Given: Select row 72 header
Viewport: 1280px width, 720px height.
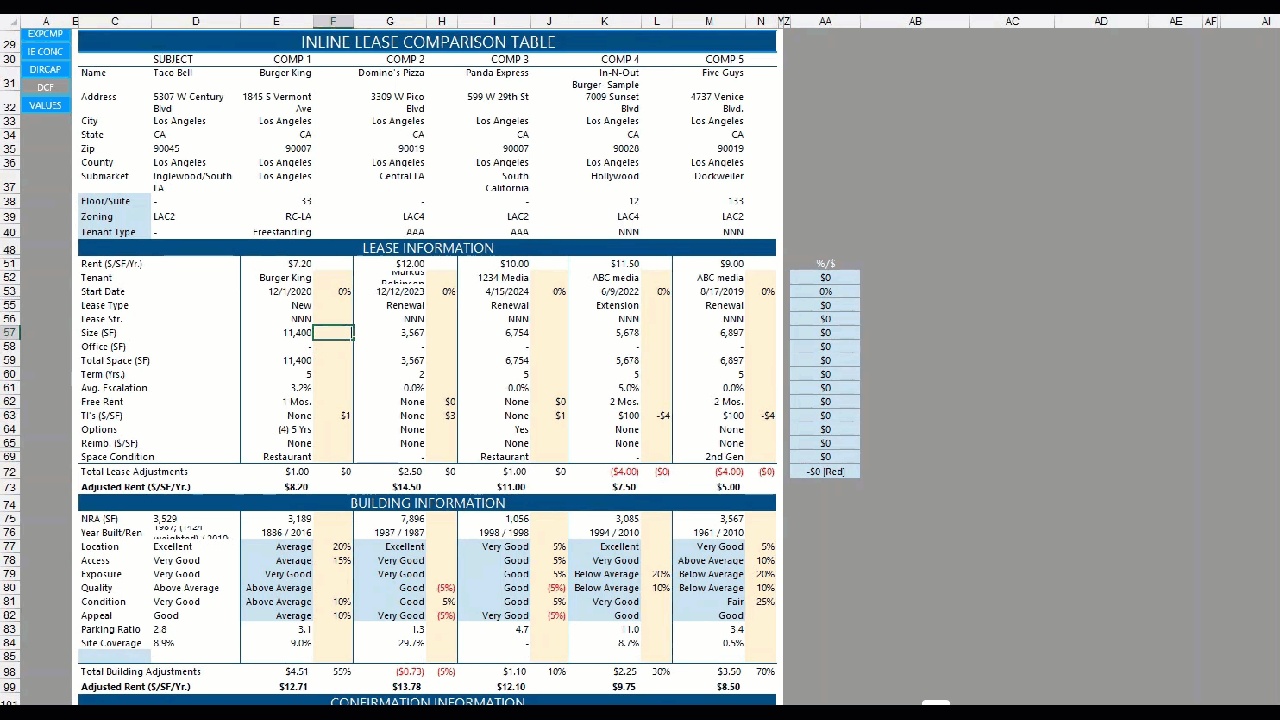Looking at the screenshot, I should (x=9, y=472).
